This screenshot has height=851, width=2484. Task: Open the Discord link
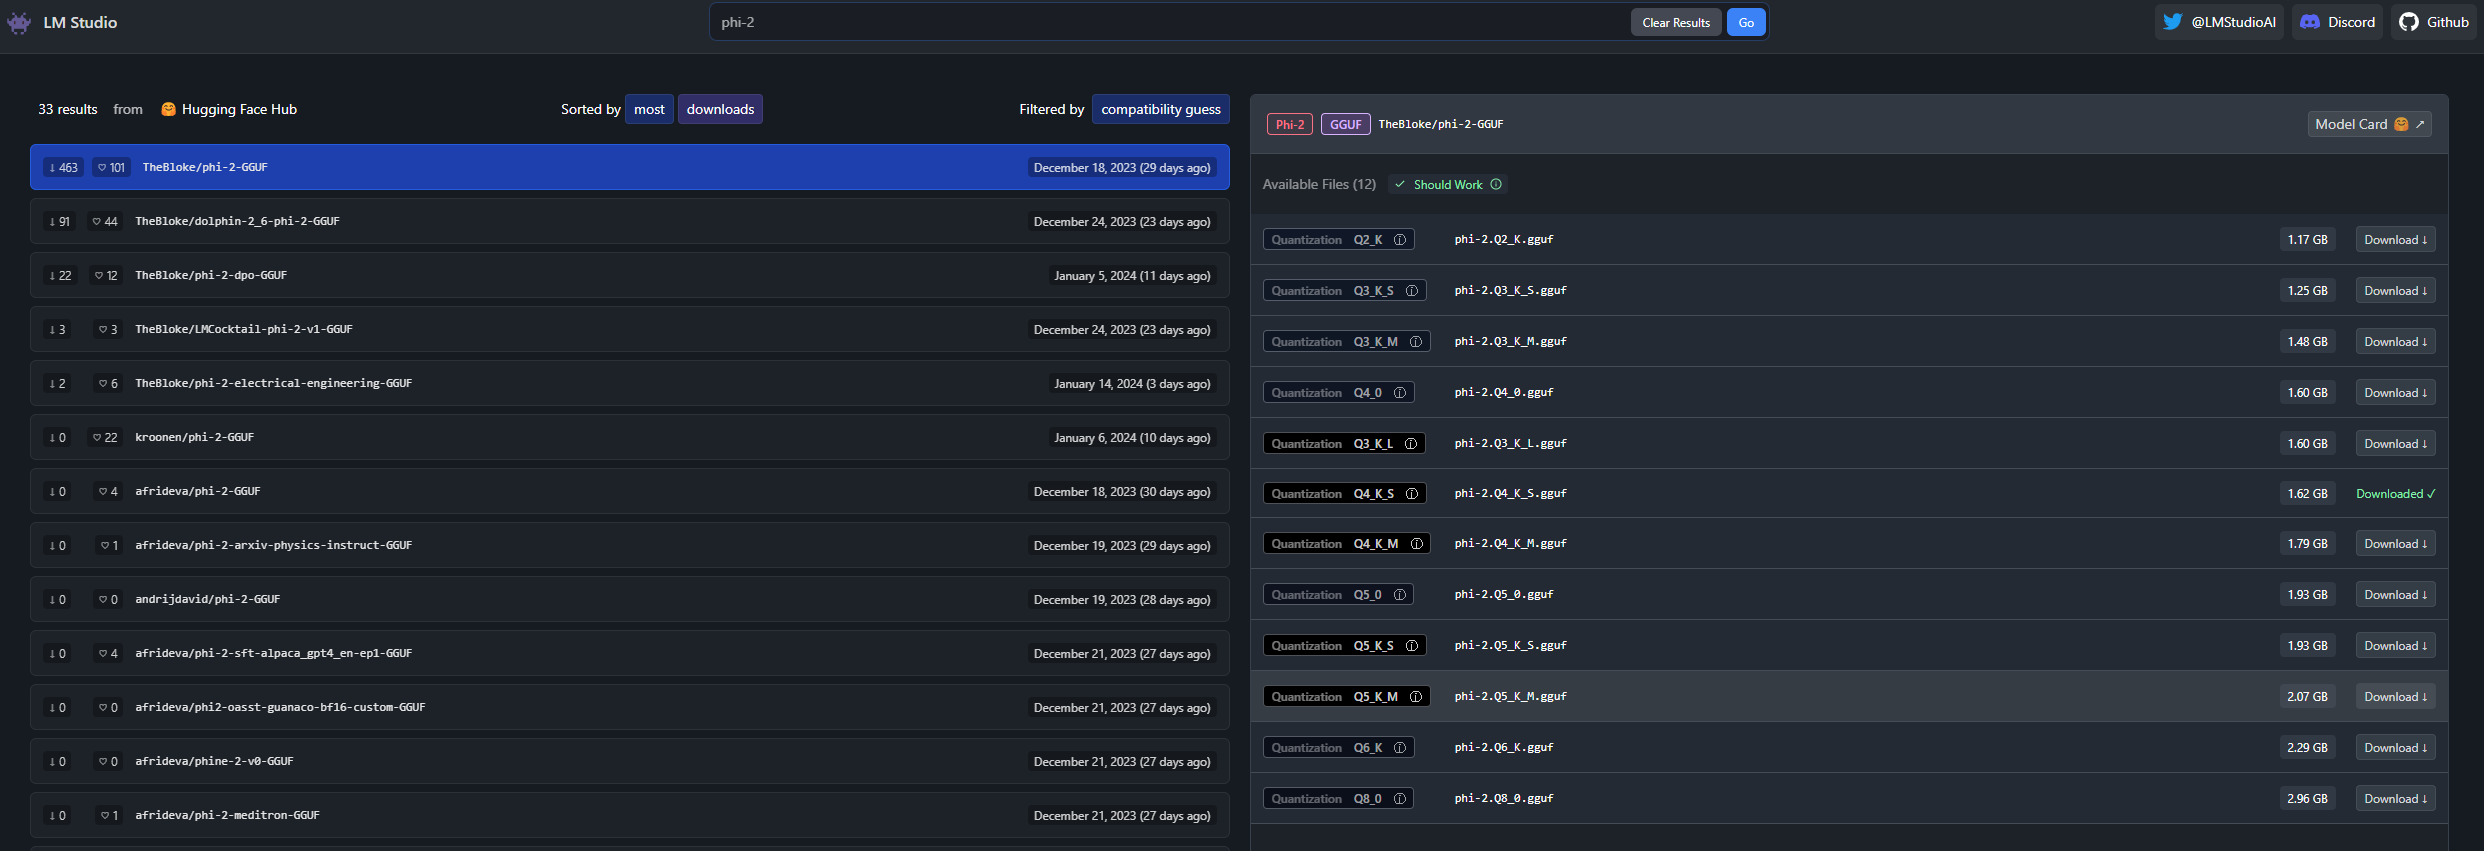(2337, 22)
